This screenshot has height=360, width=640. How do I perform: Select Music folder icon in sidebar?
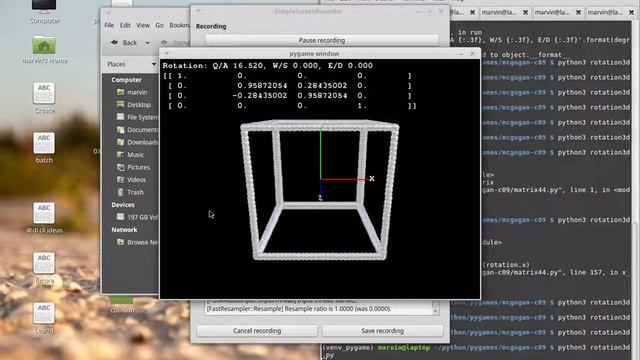point(120,155)
